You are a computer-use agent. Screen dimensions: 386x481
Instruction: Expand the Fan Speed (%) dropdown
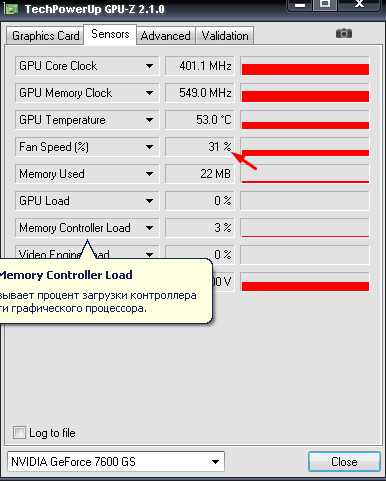click(x=149, y=147)
